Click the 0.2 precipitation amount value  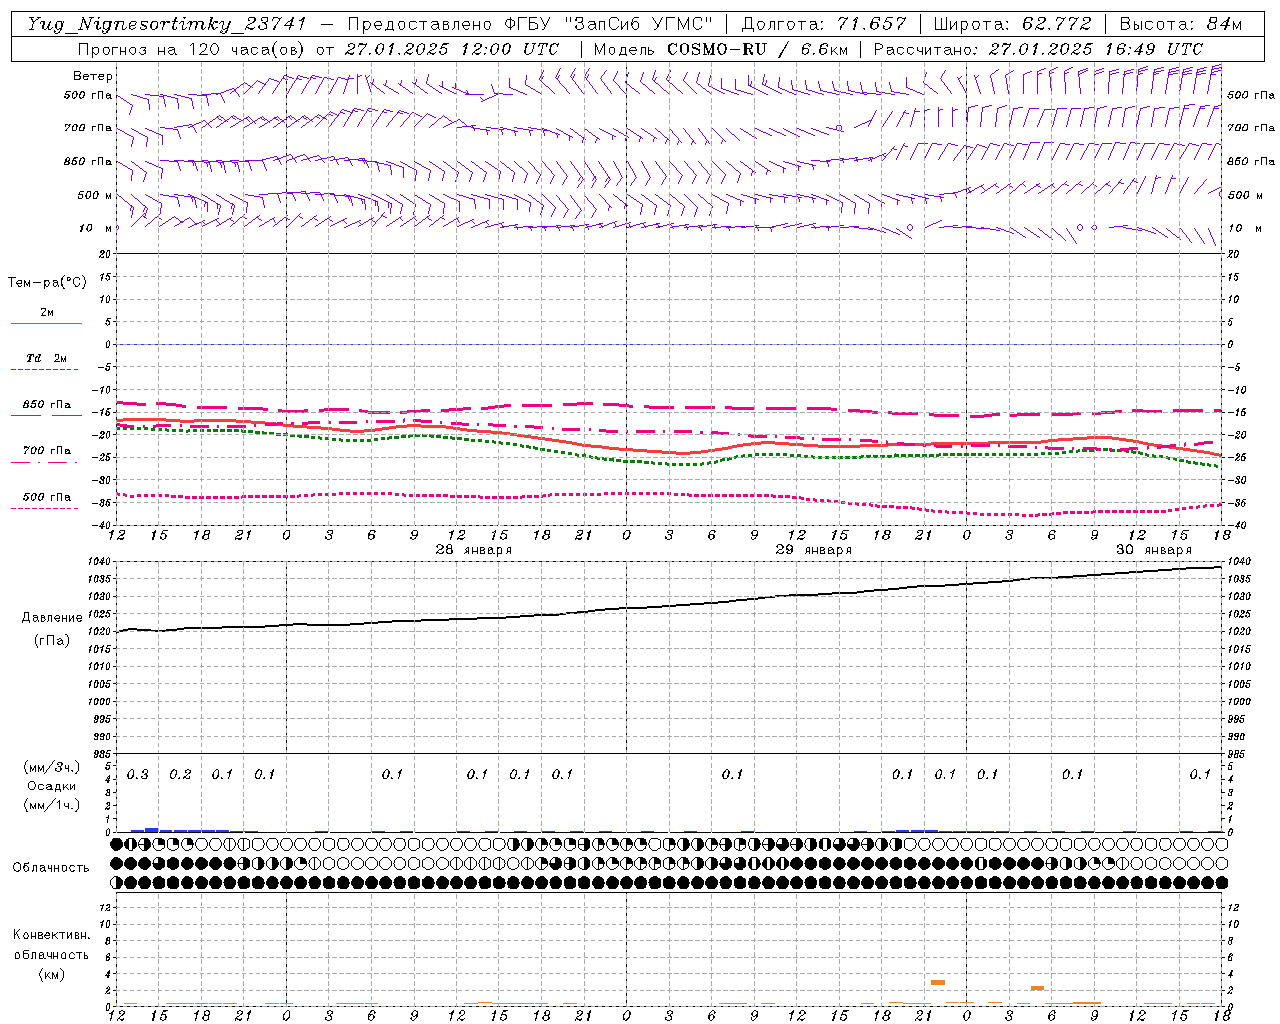click(180, 775)
